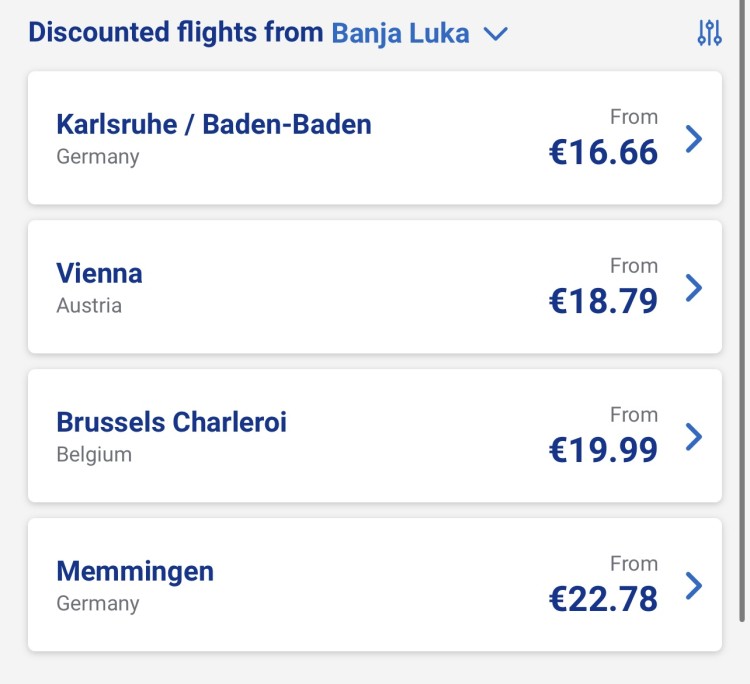Click the Austria country label under Vienna

coord(89,305)
